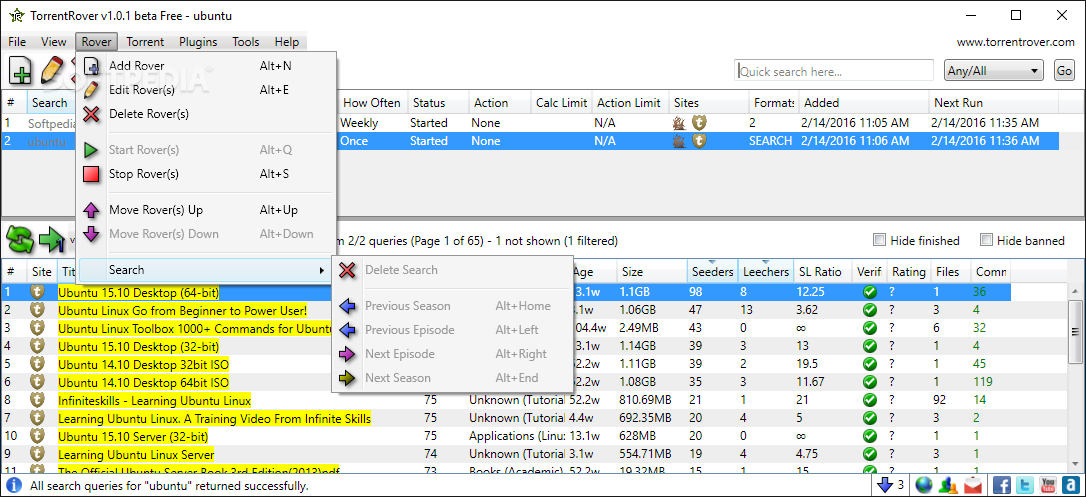This screenshot has width=1086, height=497.
Task: Click the people community icon in status bar
Action: click(948, 485)
